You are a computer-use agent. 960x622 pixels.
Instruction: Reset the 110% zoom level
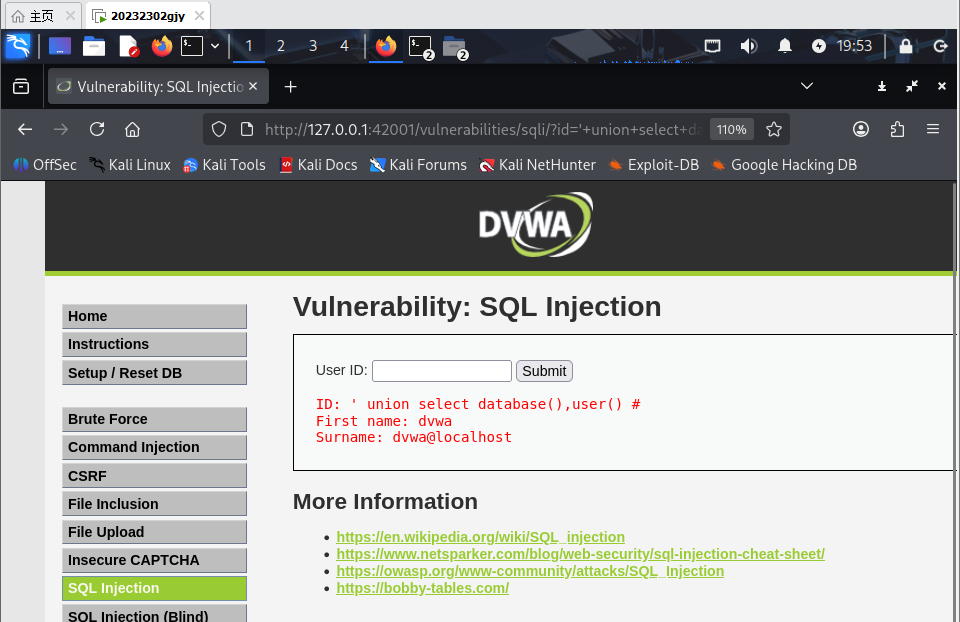pyautogui.click(x=732, y=130)
